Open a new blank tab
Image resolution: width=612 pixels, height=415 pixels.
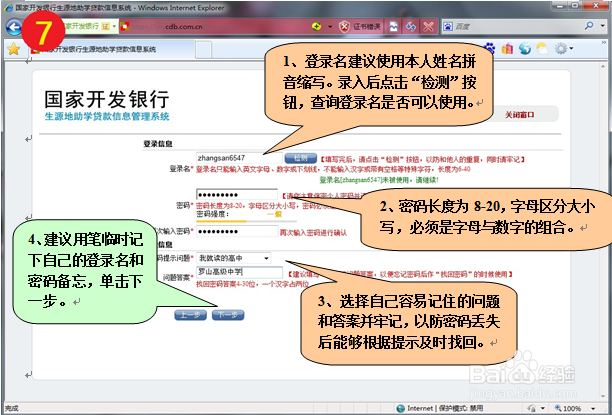click(203, 50)
